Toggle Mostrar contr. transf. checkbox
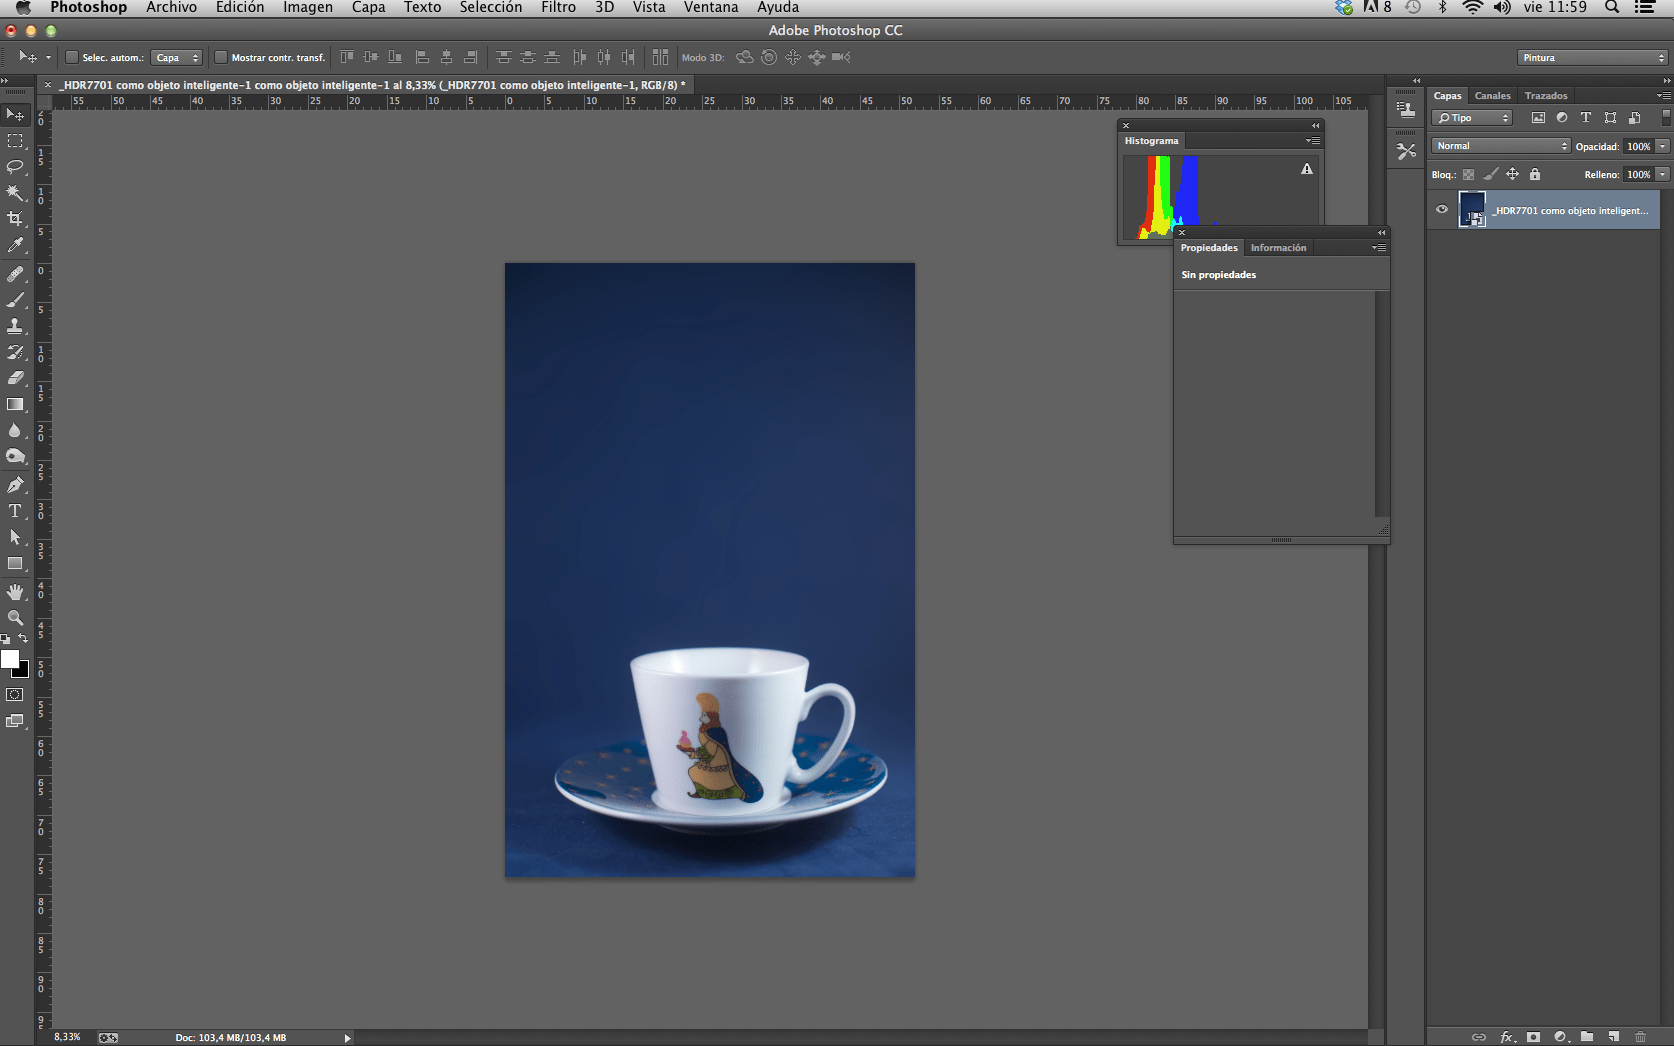 pos(221,57)
